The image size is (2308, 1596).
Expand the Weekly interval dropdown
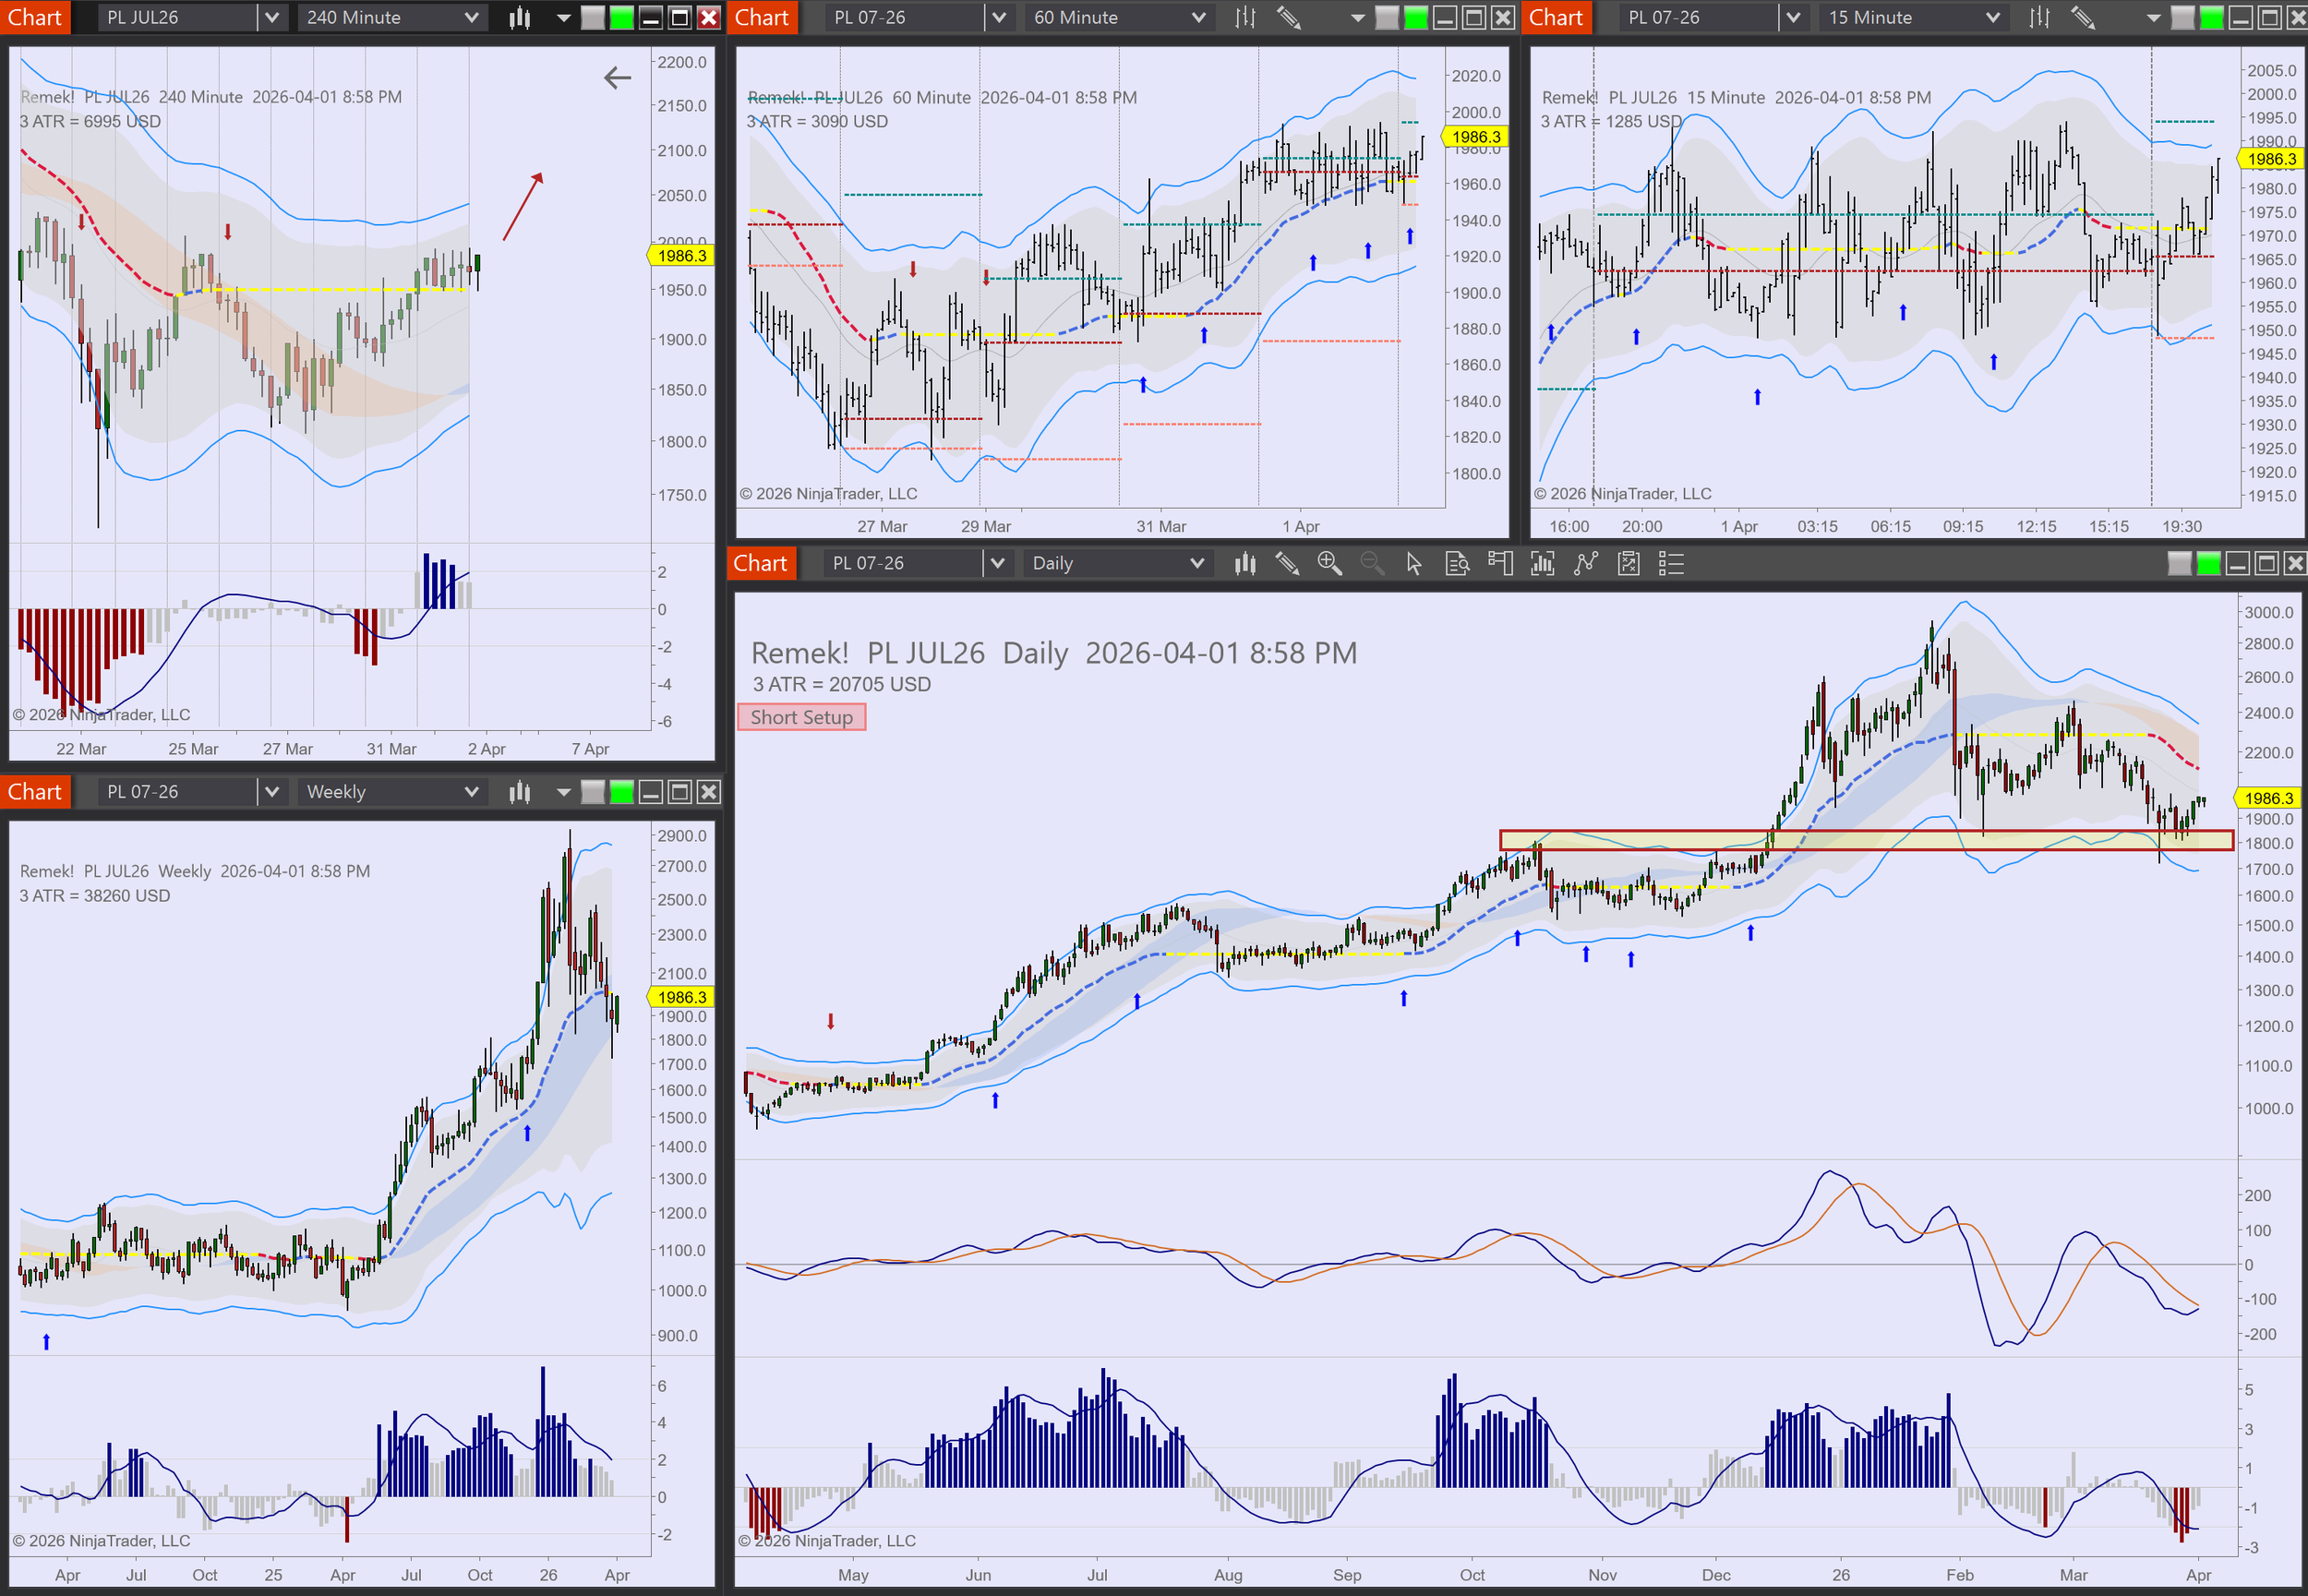click(x=471, y=792)
